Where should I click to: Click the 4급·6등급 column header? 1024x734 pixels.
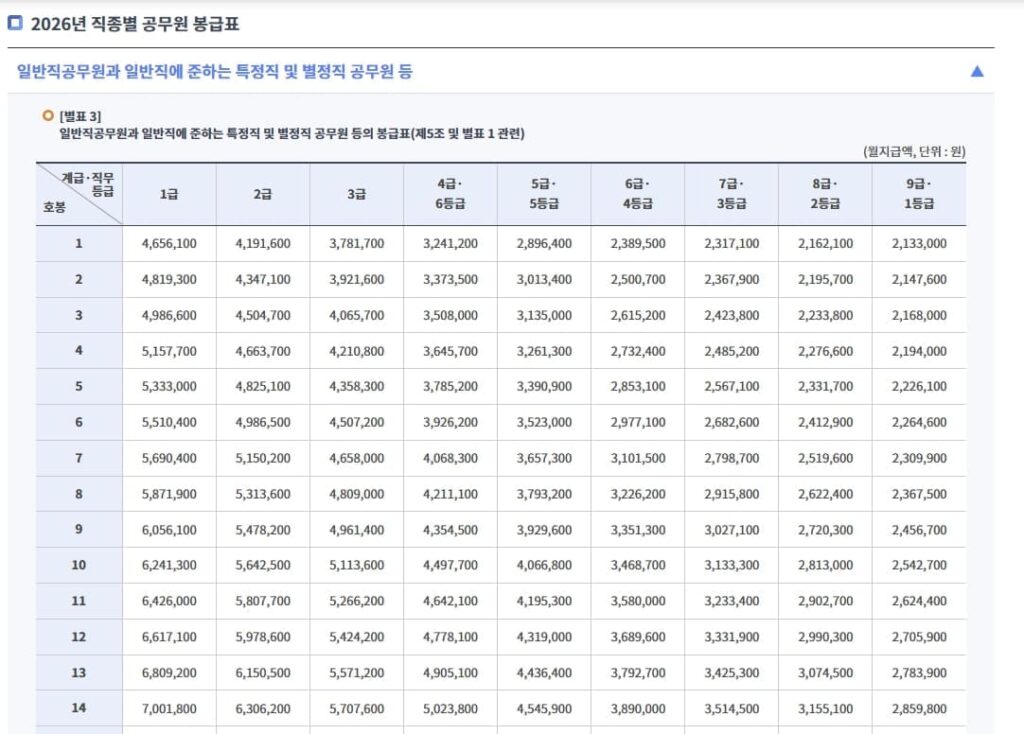[x=450, y=194]
